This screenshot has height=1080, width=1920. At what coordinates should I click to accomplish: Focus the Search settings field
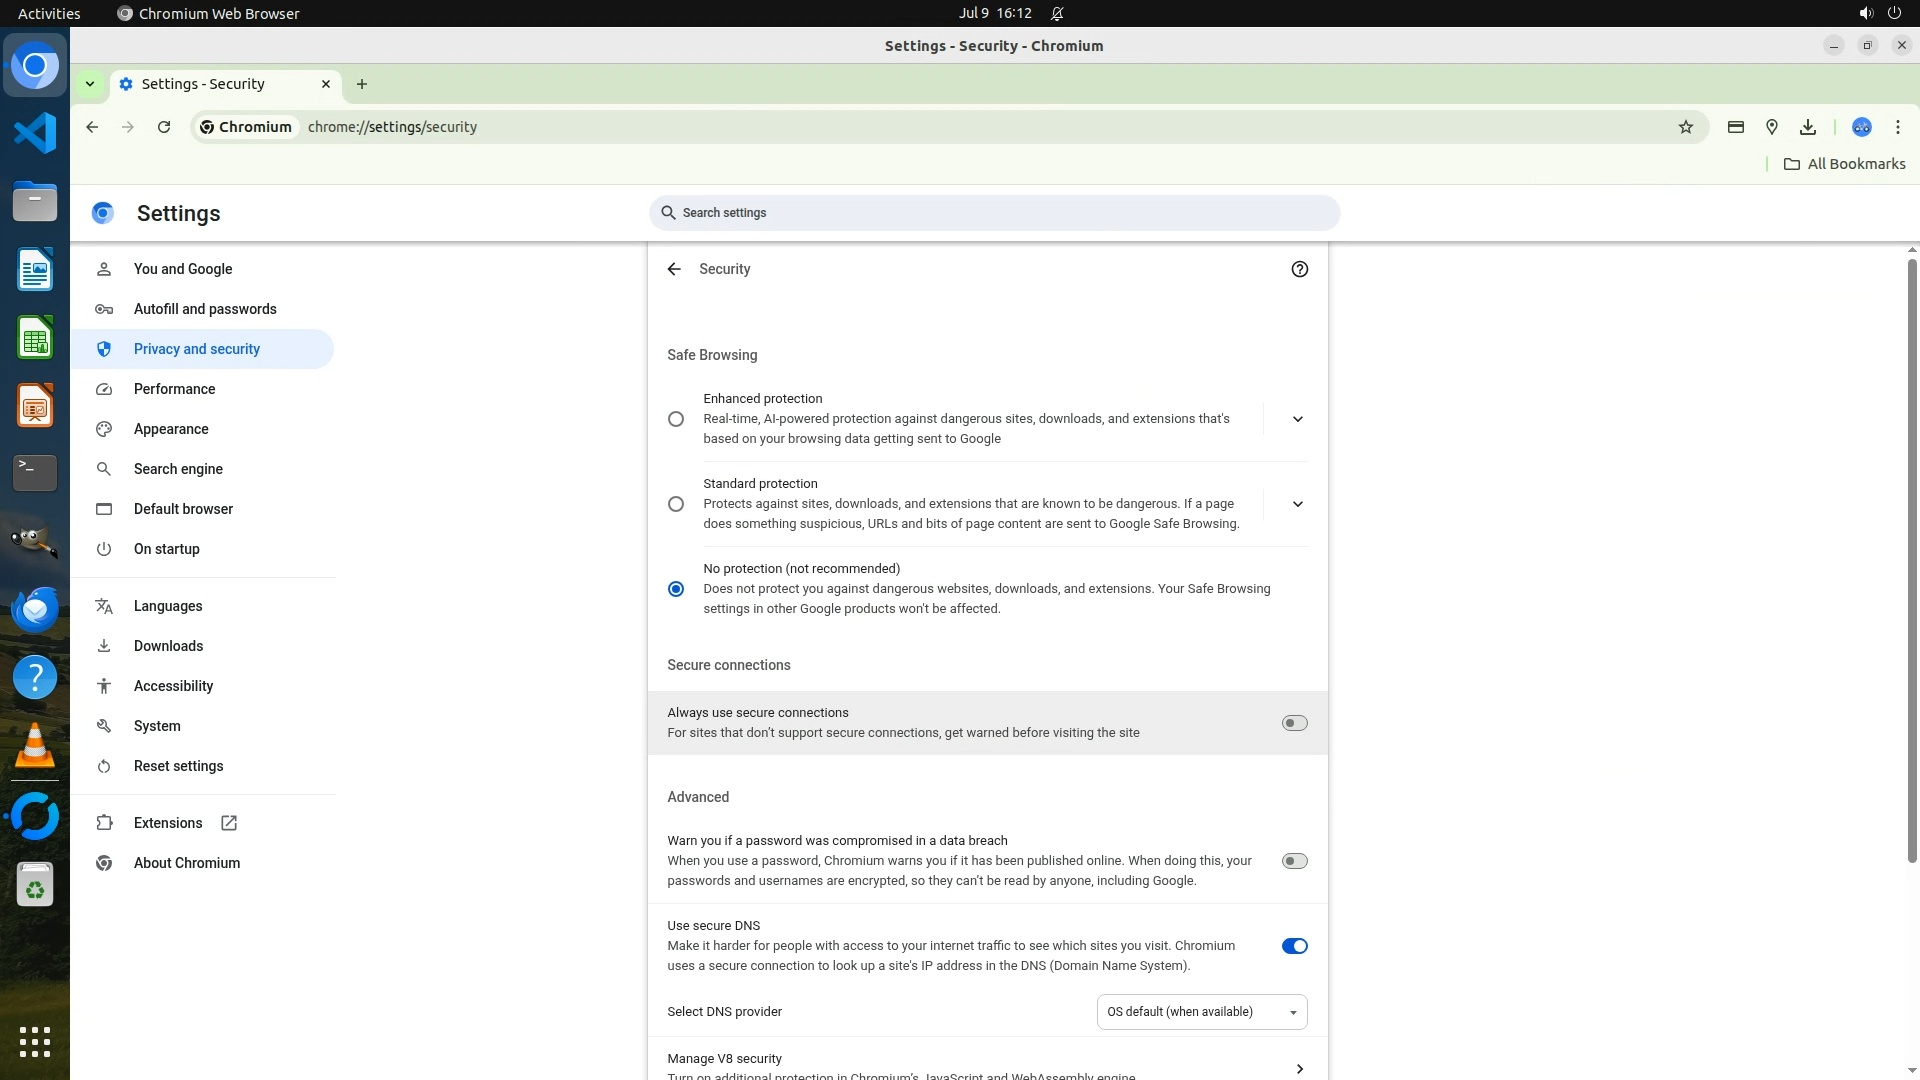pos(994,213)
